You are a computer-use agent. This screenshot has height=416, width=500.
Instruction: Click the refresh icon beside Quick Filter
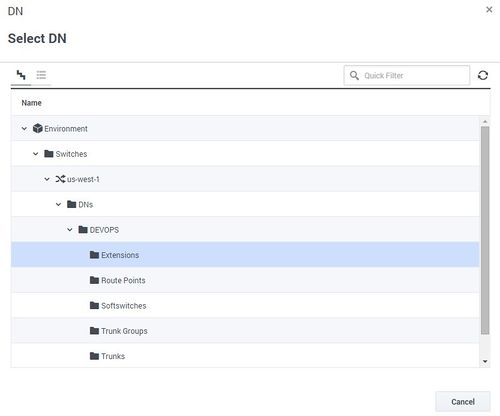tap(483, 75)
